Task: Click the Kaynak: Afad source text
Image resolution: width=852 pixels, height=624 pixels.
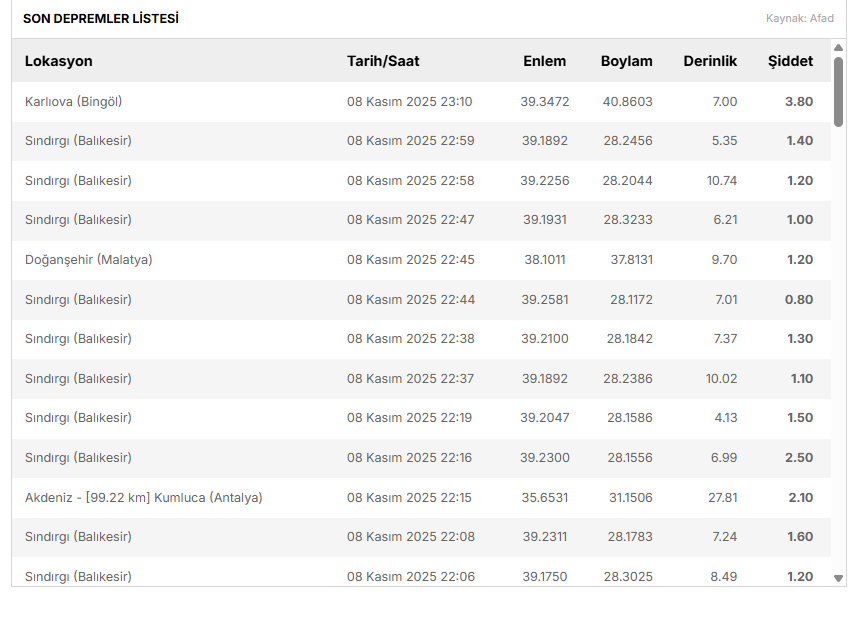Action: tap(799, 19)
